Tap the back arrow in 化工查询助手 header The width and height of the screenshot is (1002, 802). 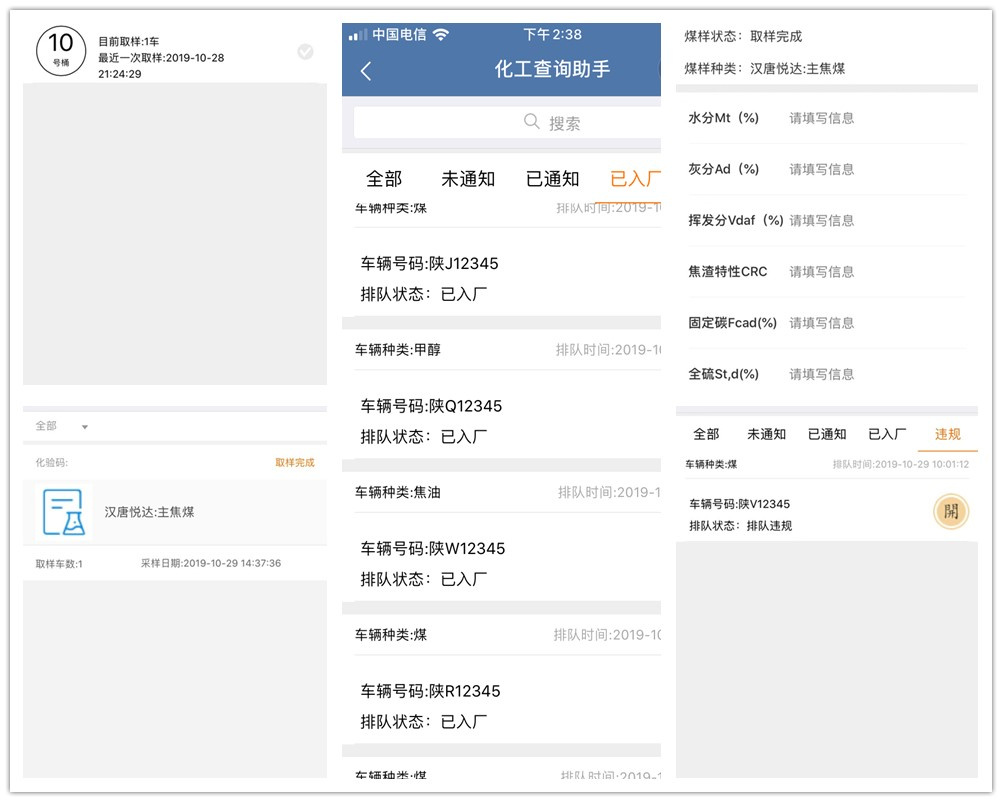tap(366, 71)
